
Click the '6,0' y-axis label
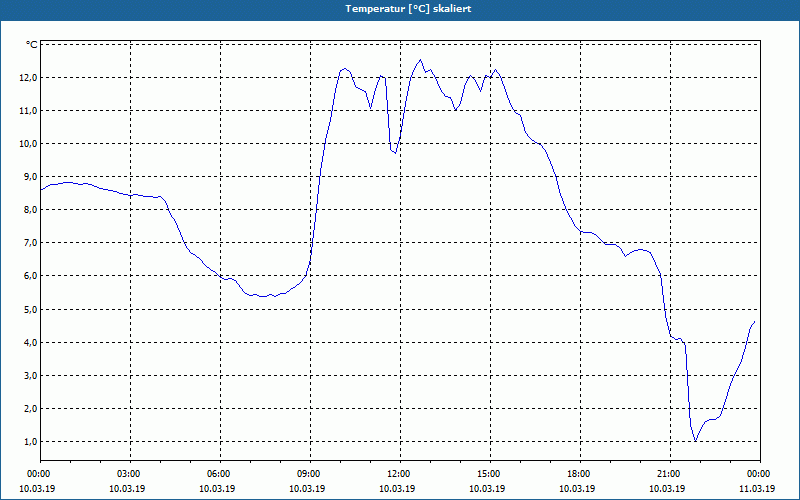point(31,276)
